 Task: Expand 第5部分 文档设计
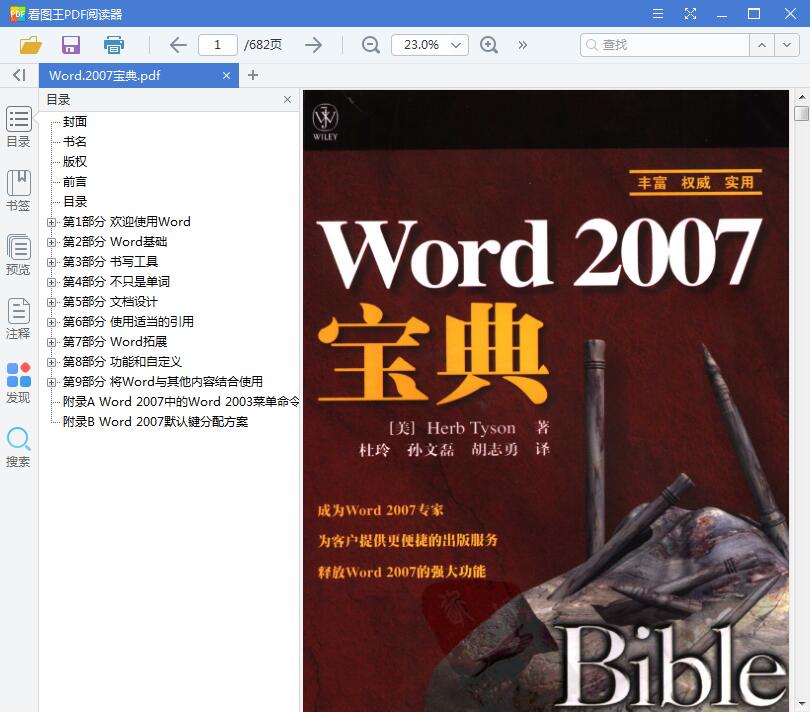(51, 302)
